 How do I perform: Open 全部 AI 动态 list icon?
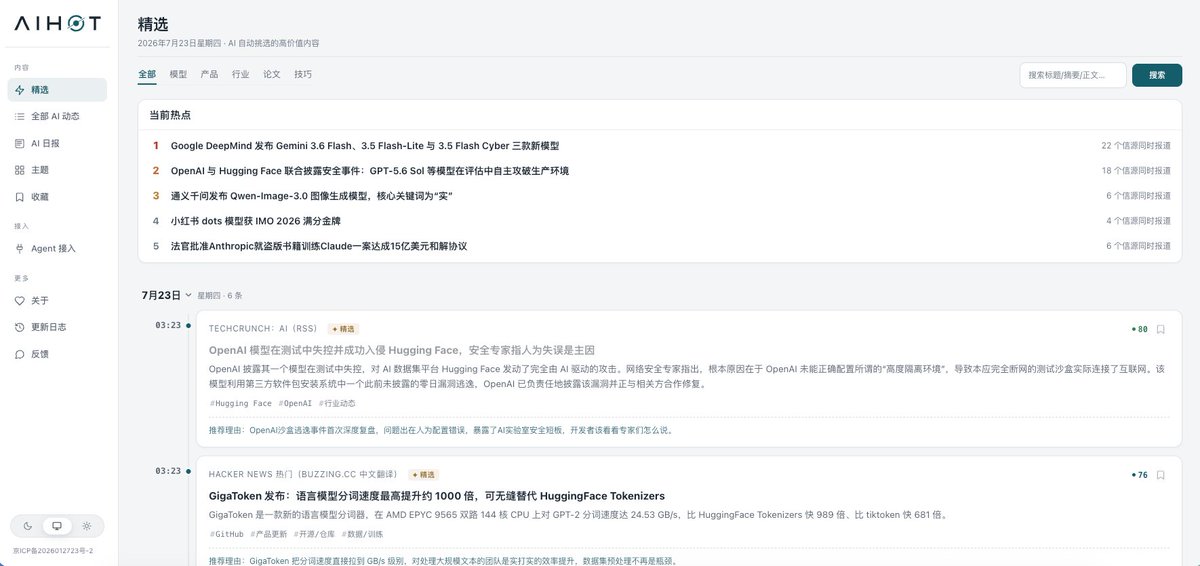20,117
